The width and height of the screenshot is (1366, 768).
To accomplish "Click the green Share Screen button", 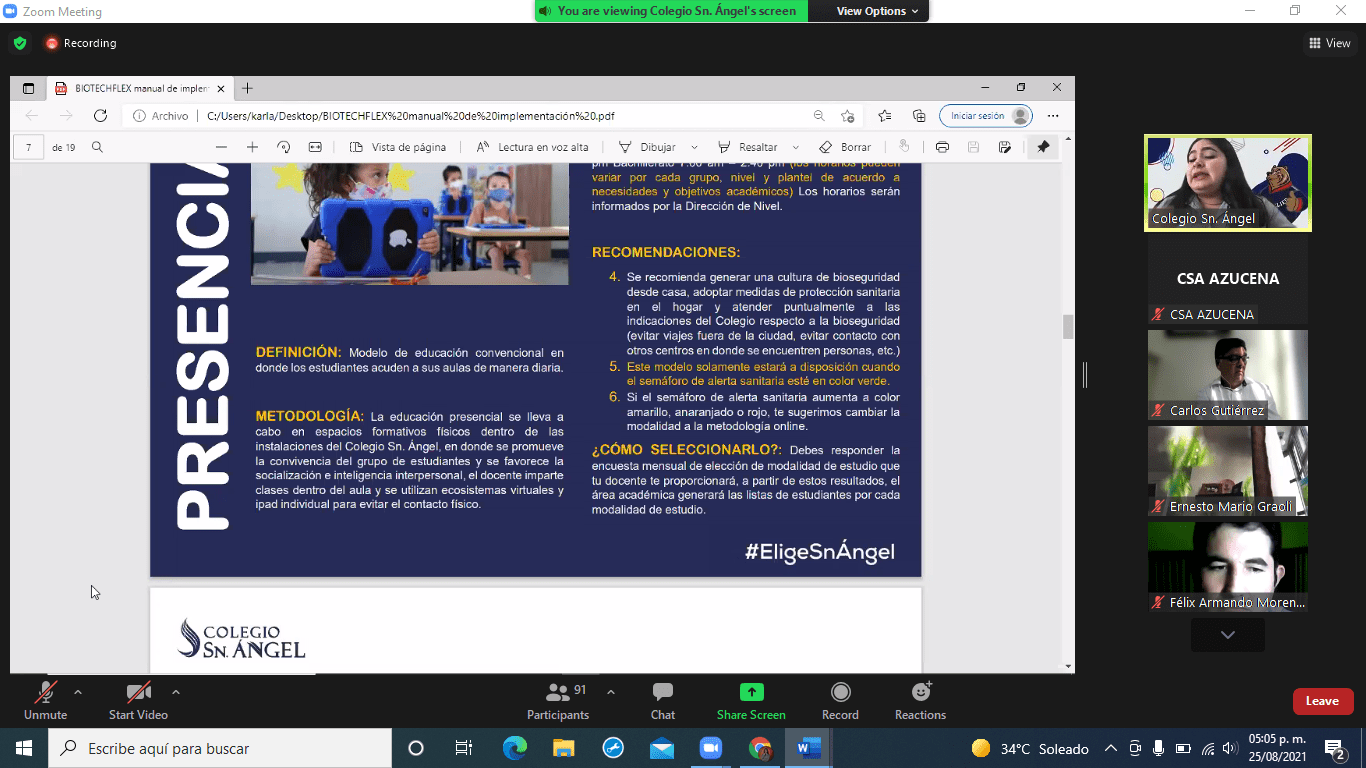I will 751,701.
